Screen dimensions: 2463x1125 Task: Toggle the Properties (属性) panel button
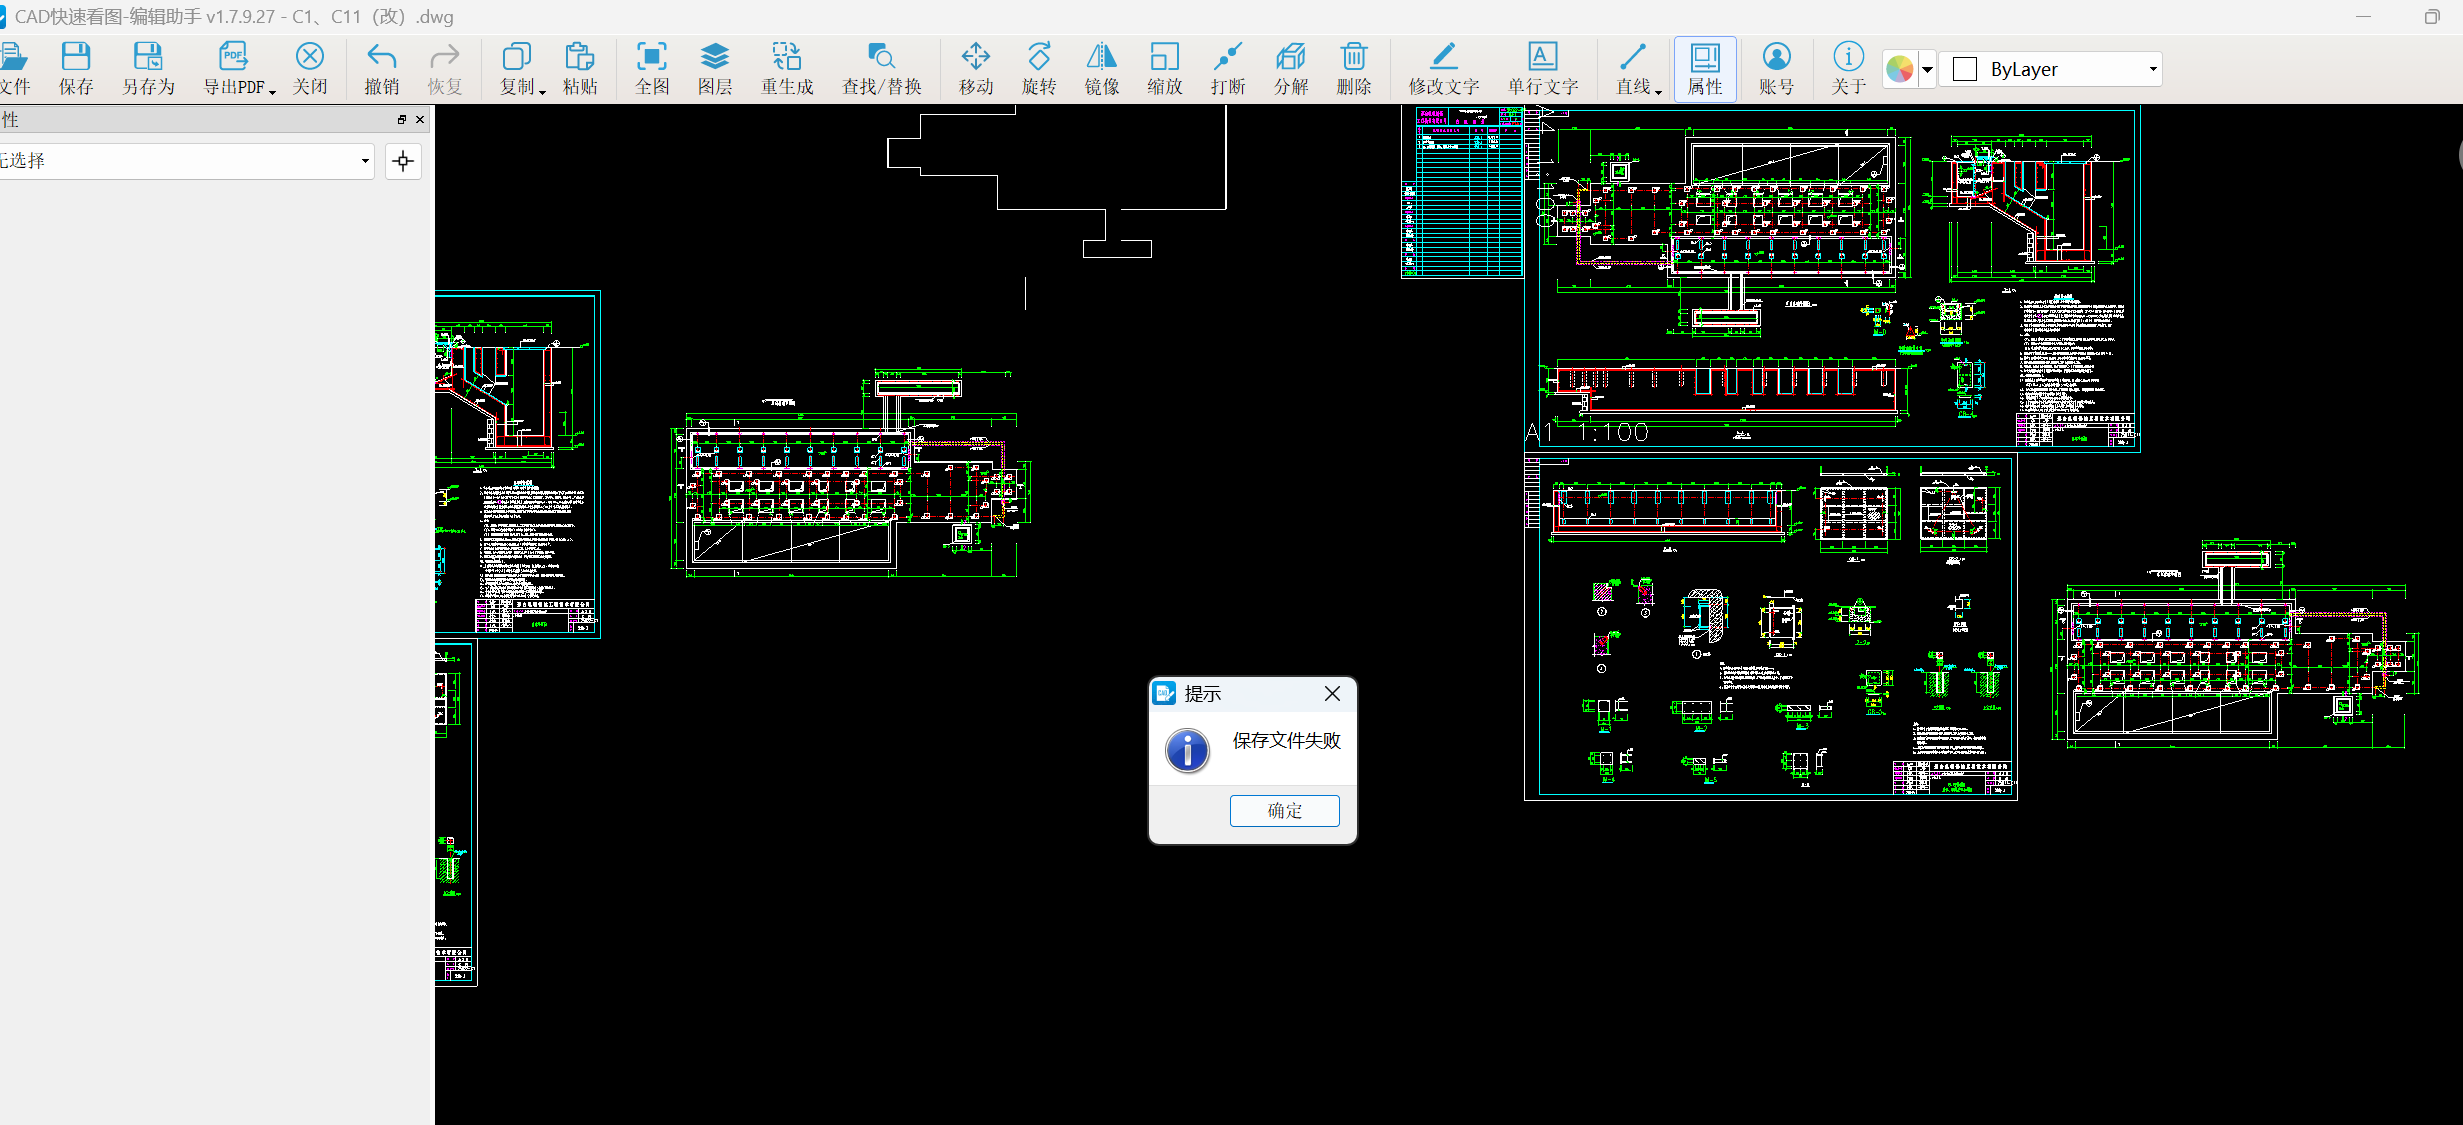1705,68
